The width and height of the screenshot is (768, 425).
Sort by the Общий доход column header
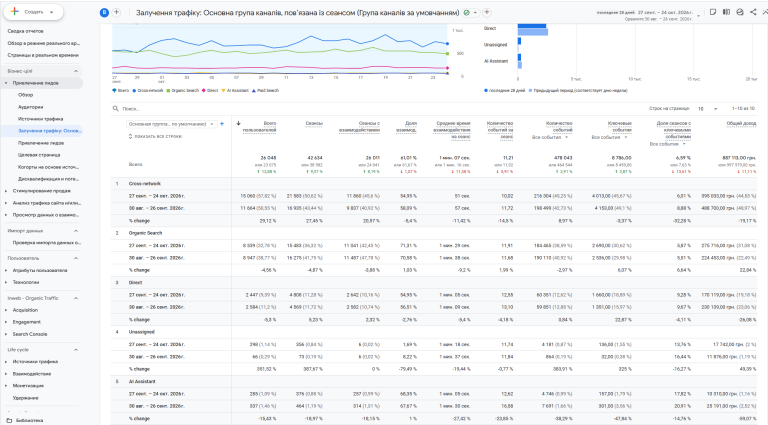pos(742,124)
